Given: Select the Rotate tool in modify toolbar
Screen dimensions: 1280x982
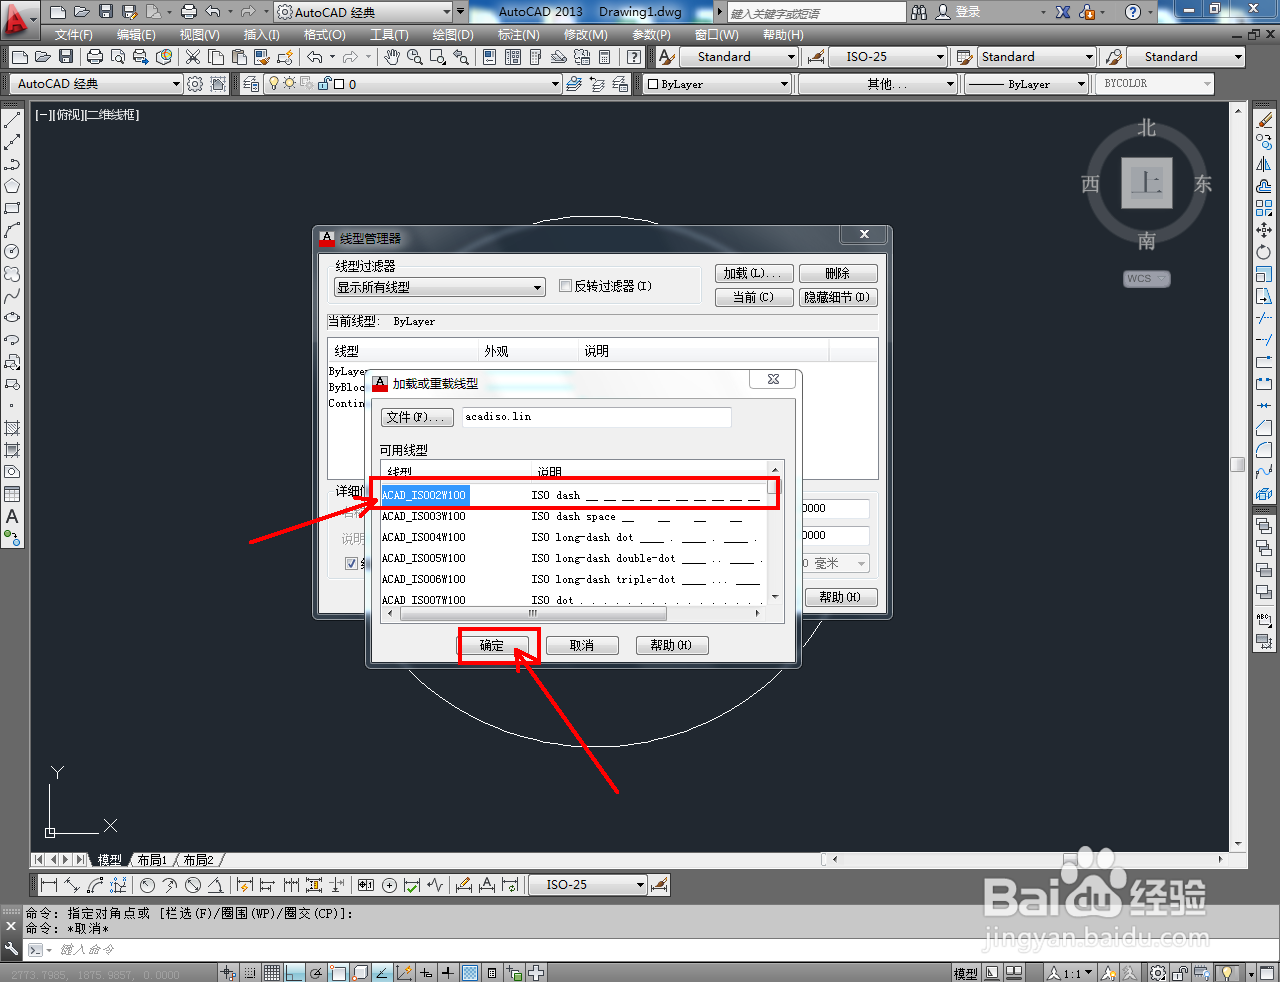Looking at the screenshot, I should click(1264, 252).
